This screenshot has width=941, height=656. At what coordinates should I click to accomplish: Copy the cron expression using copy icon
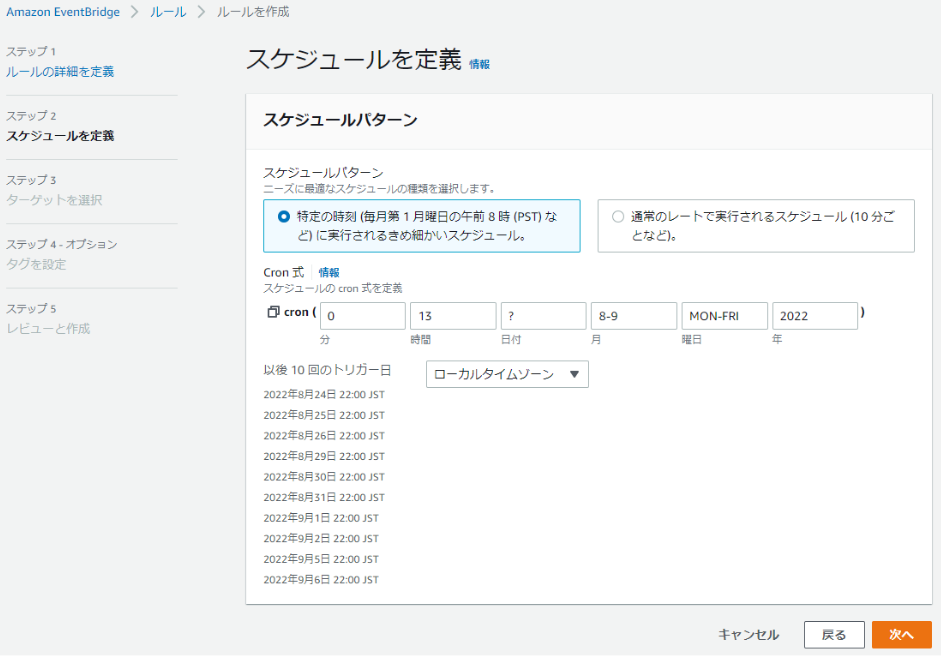pos(273,312)
